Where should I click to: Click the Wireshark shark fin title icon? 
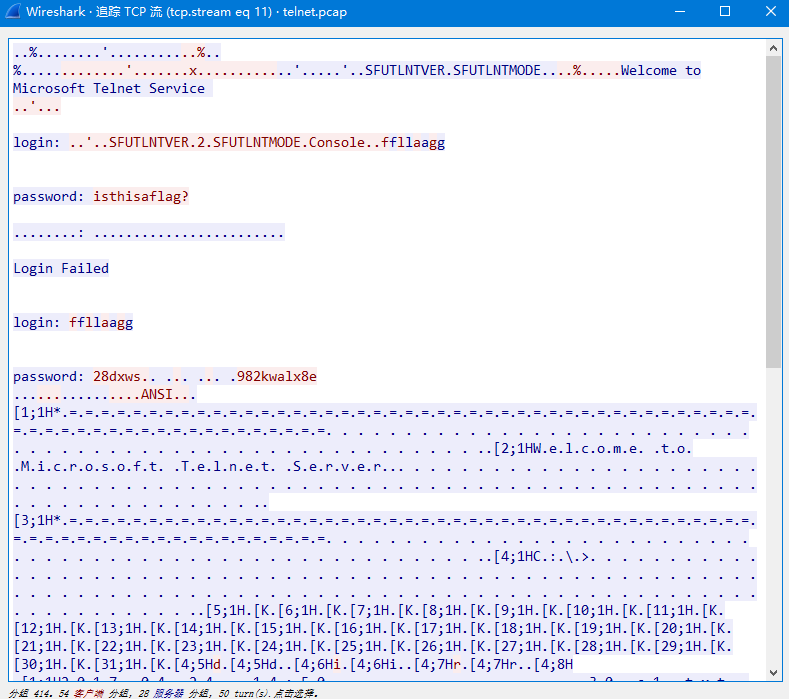[x=13, y=11]
